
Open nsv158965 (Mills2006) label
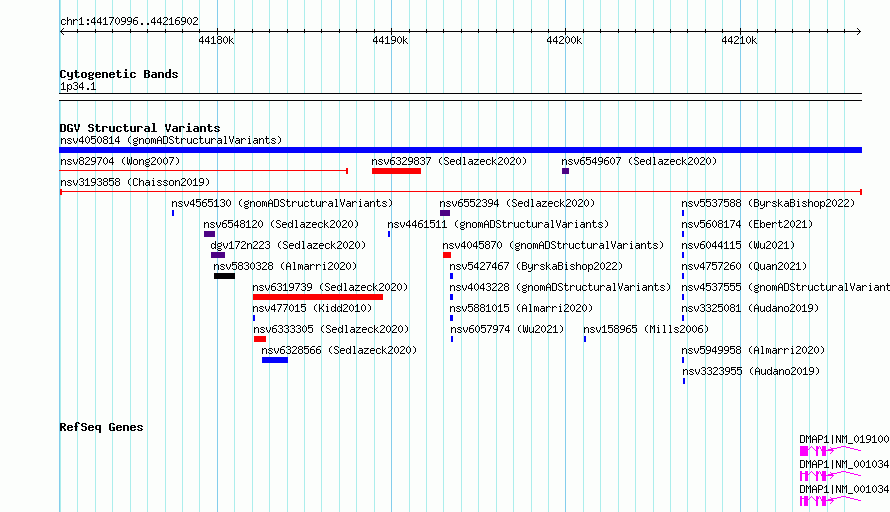(x=646, y=329)
